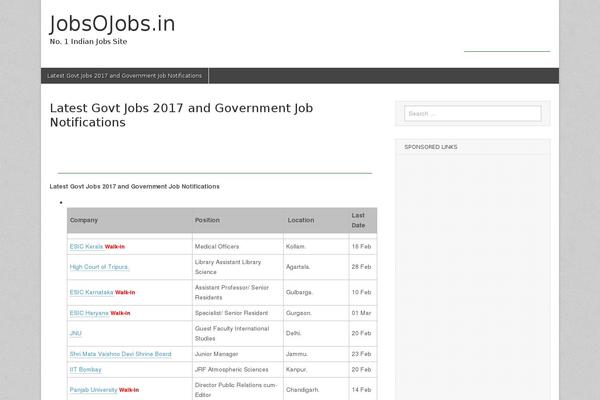Click the SPONSORED LINKS sidebar heading
600x400 pixels.
431,147
